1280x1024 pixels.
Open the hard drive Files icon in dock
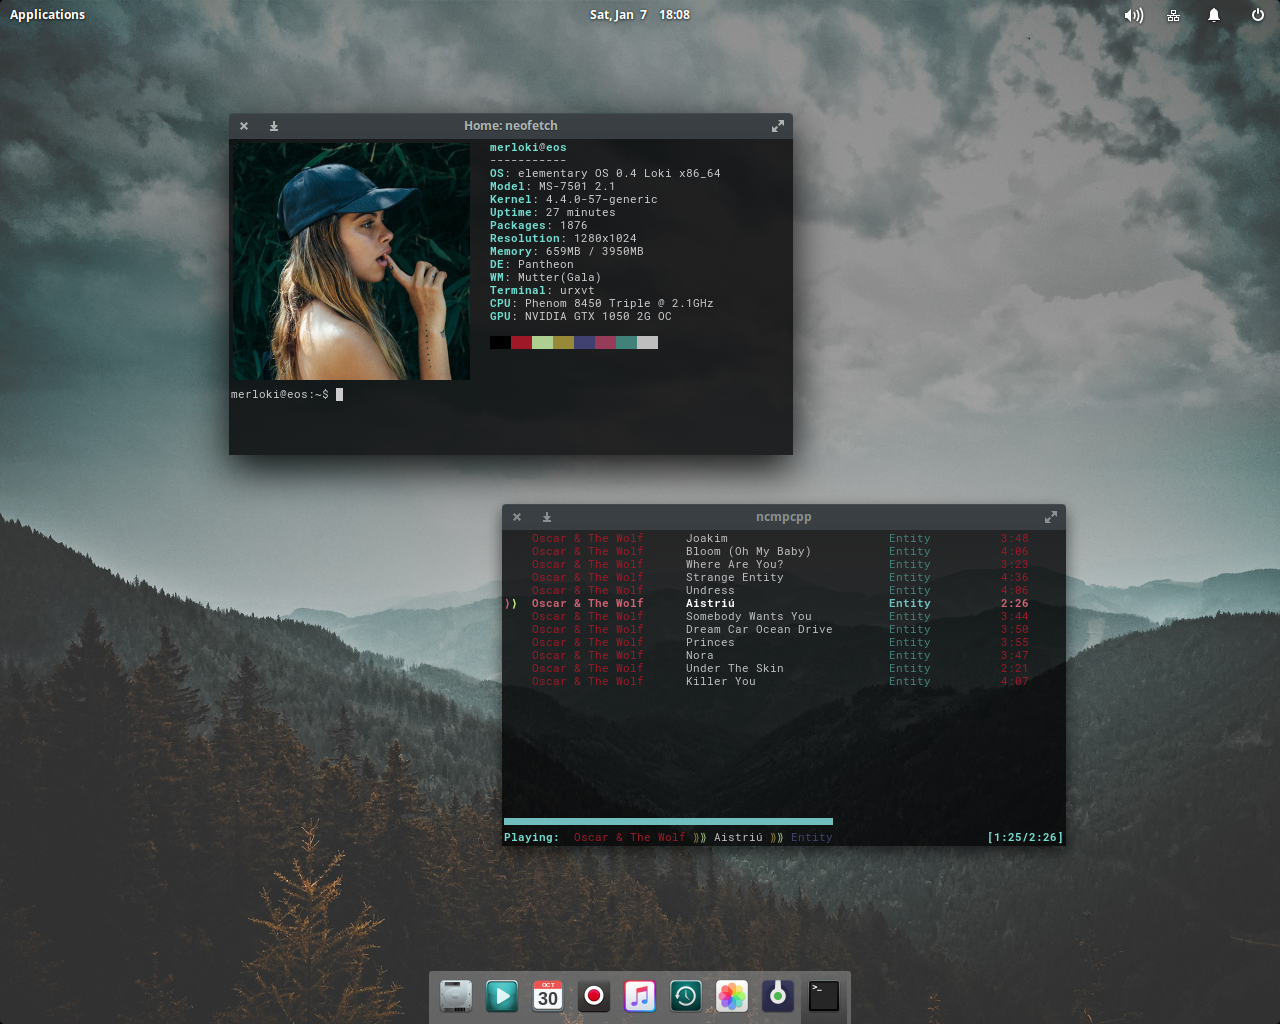point(456,996)
